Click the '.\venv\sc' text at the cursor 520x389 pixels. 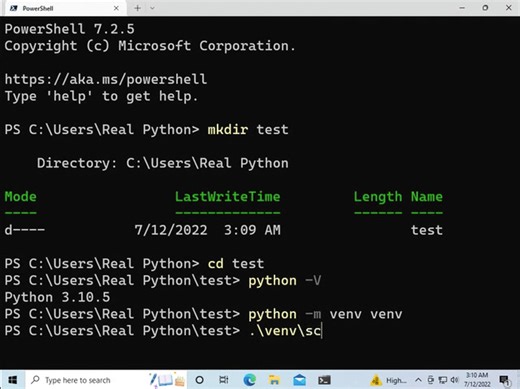coord(285,331)
